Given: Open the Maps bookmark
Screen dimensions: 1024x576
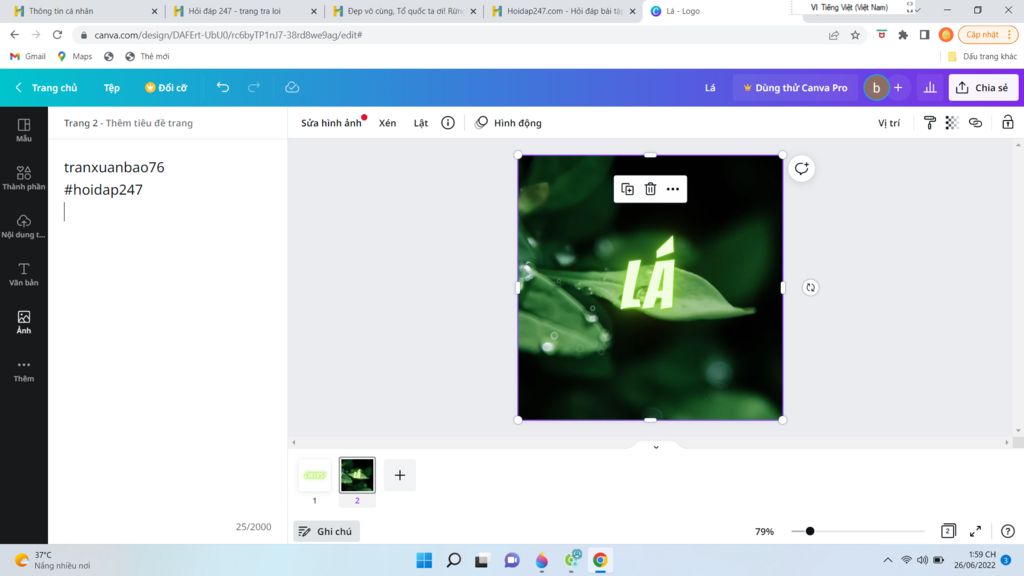Looking at the screenshot, I should [x=74, y=56].
